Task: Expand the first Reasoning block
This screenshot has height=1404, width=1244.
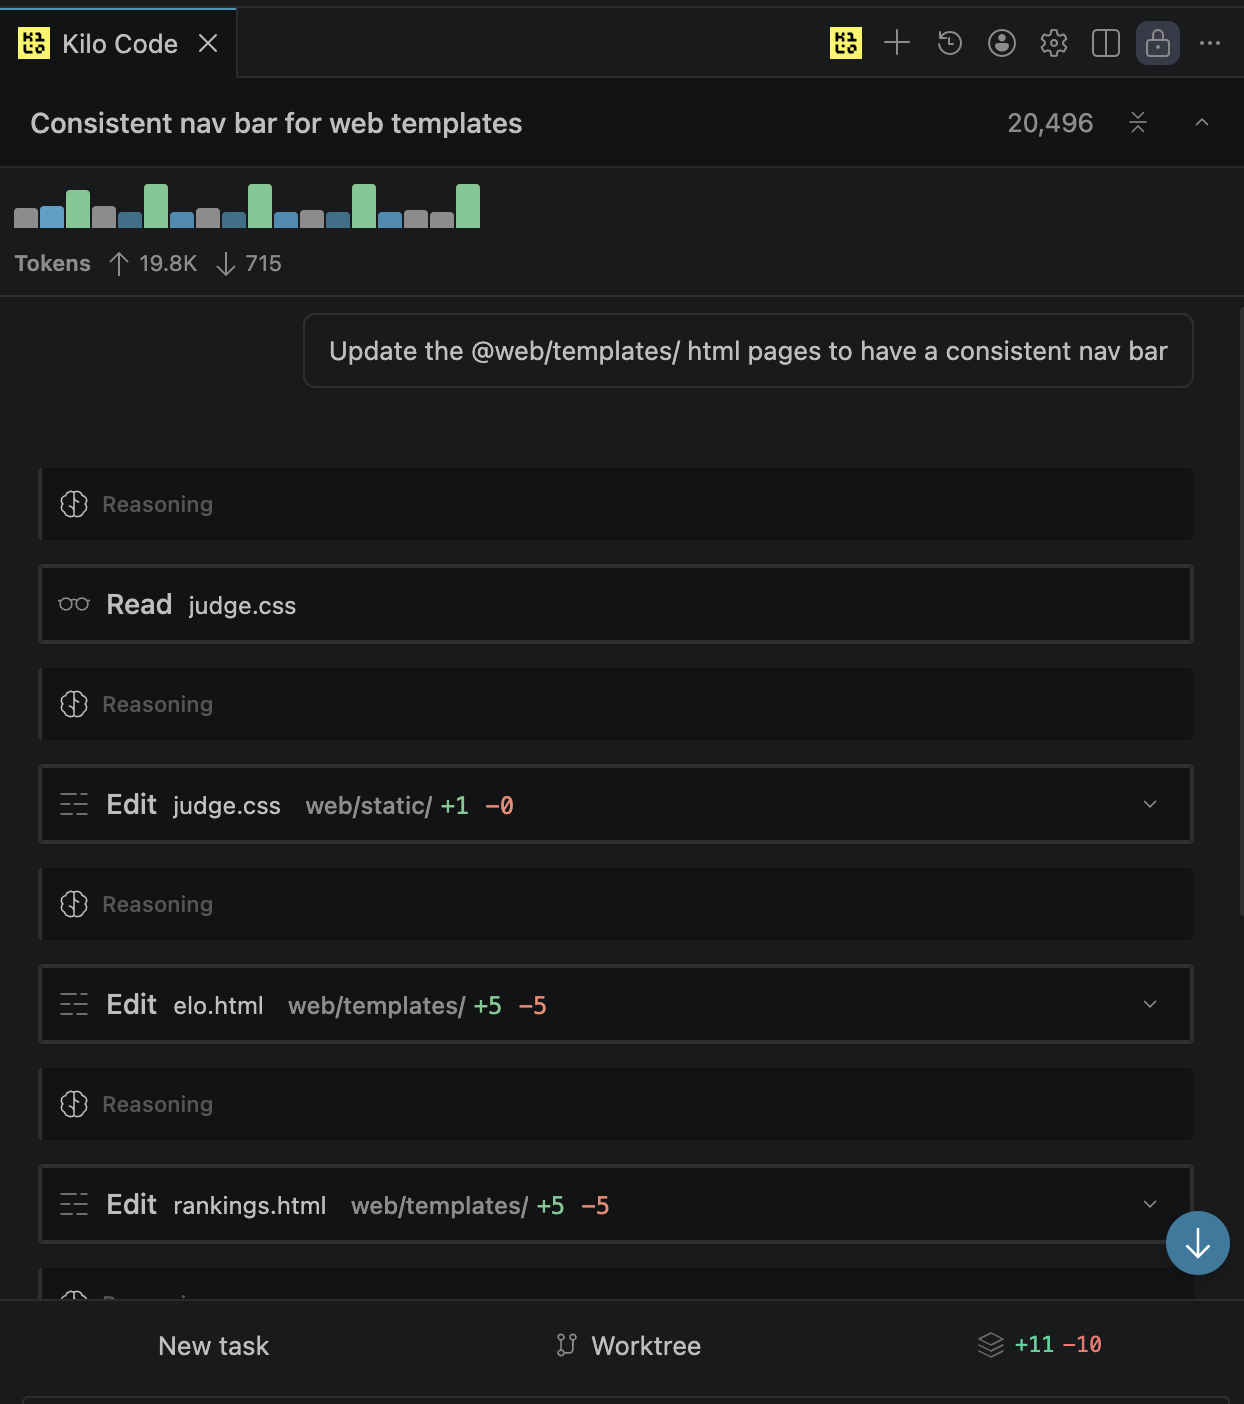Action: point(616,504)
